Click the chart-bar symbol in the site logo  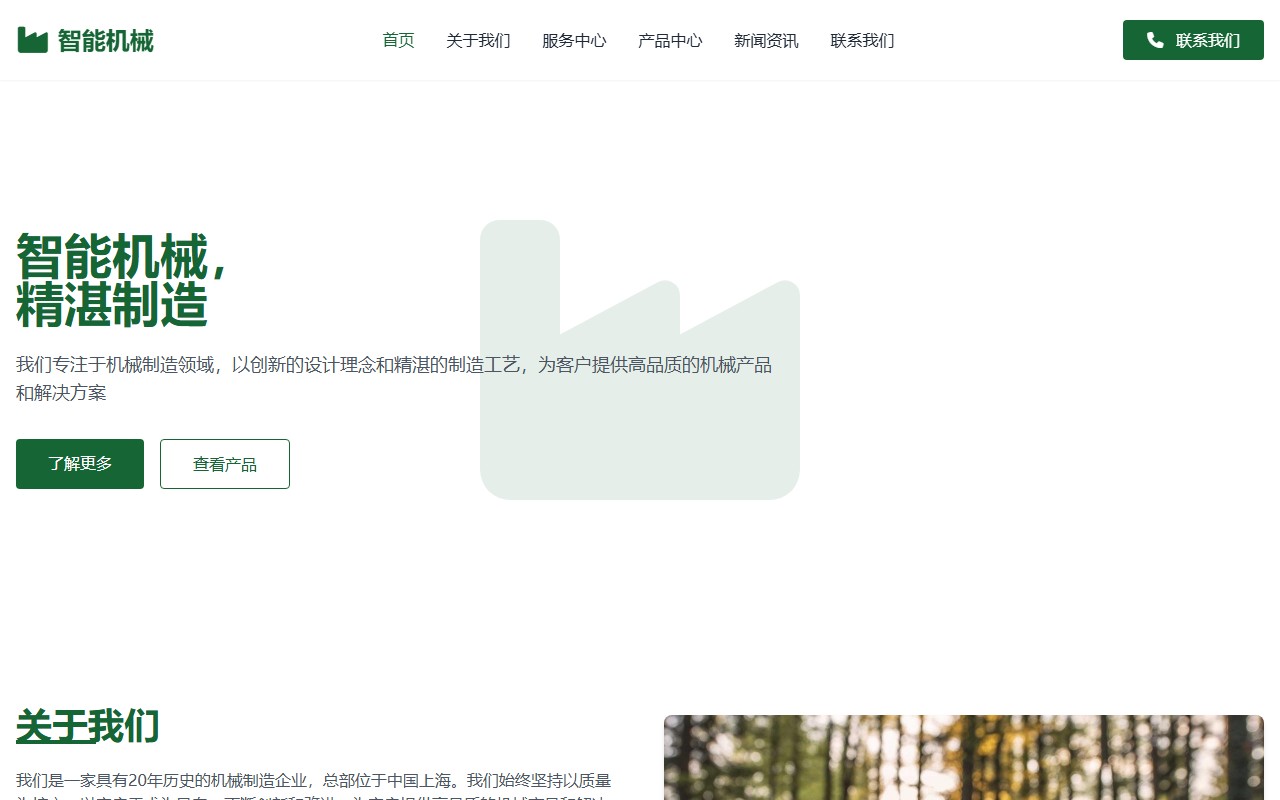[x=33, y=39]
